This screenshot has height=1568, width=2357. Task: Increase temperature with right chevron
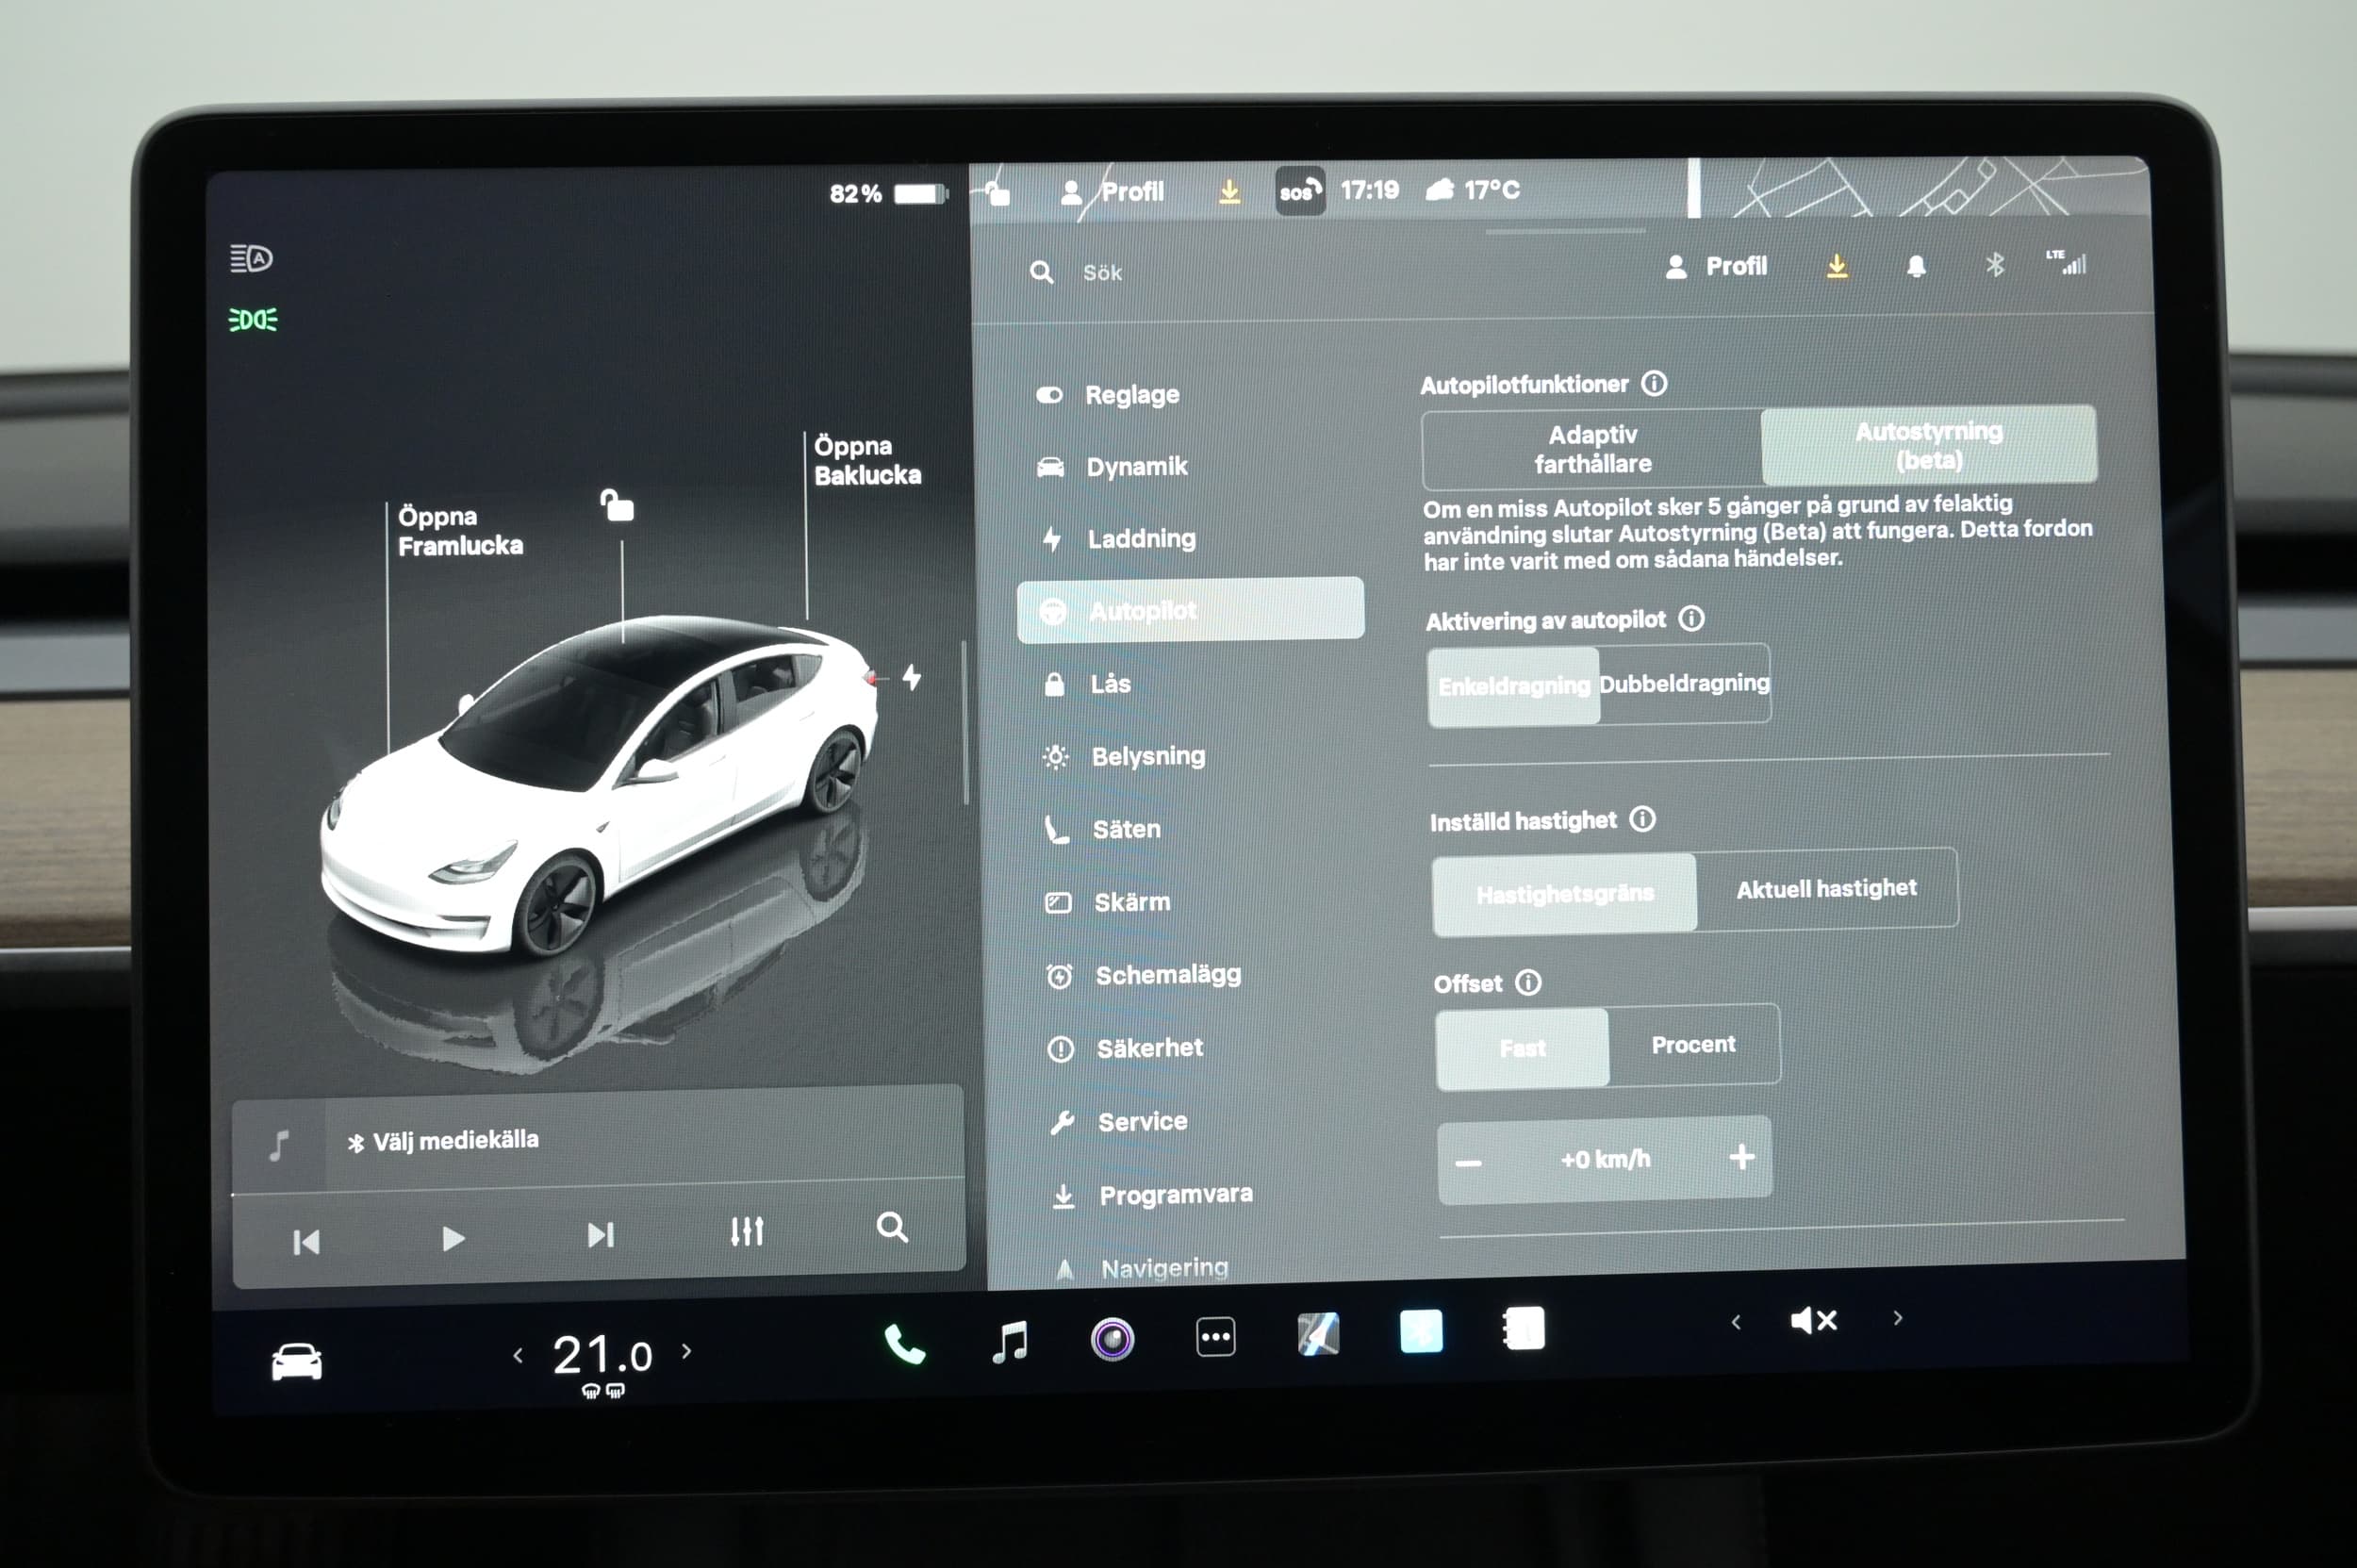[686, 1351]
